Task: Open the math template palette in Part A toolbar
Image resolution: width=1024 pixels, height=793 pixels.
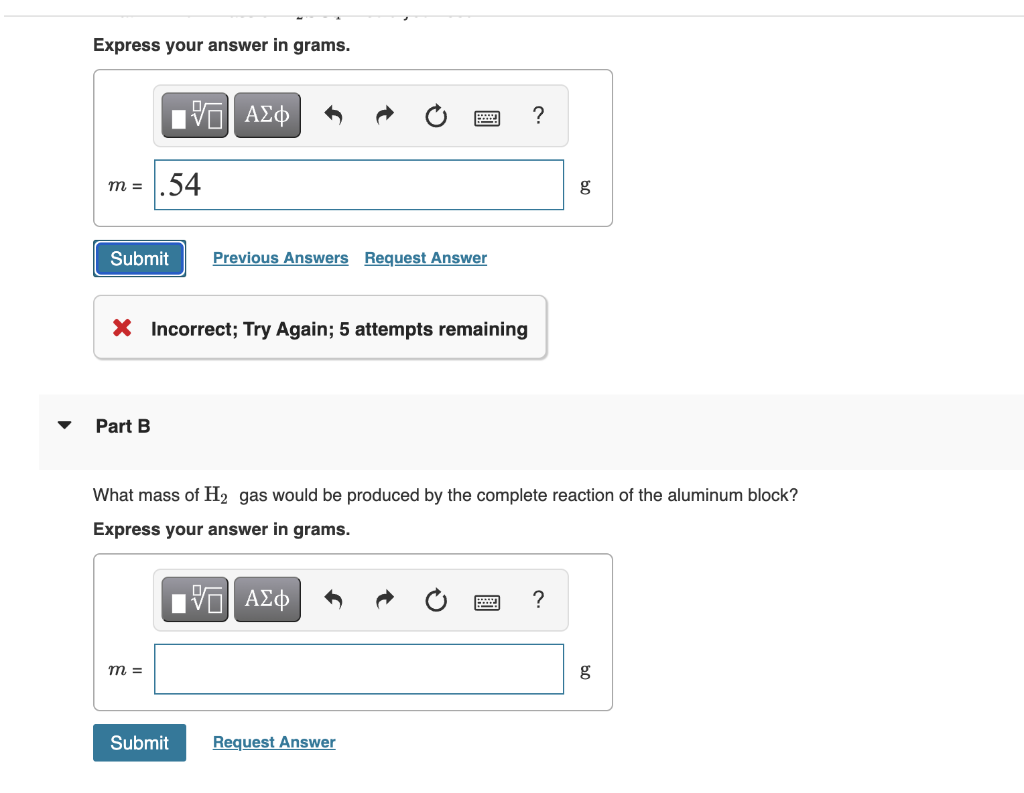Action: (x=193, y=114)
